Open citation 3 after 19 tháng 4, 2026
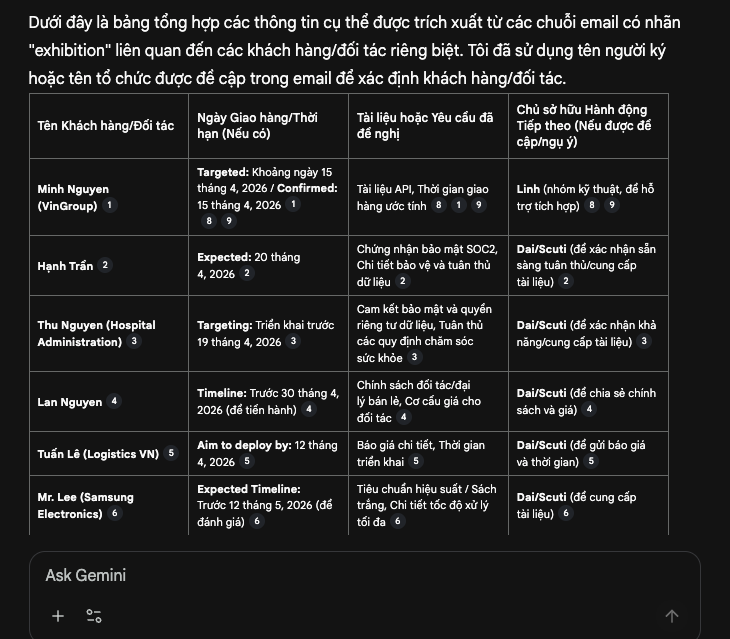The width and height of the screenshot is (730, 639). (x=293, y=341)
